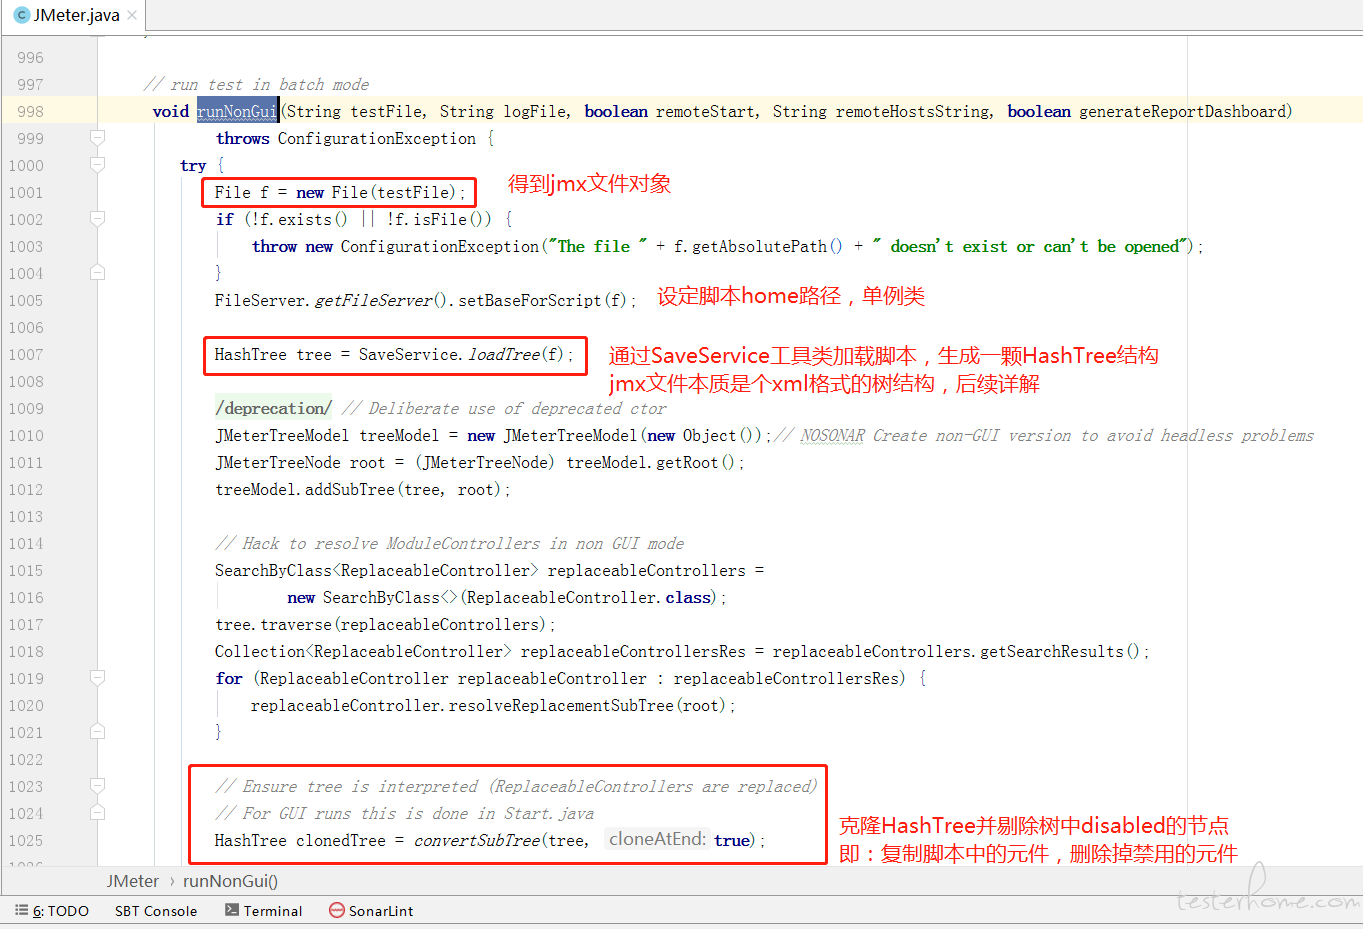This screenshot has width=1363, height=929.
Task: Click the SonarLint label in bottom bar
Action: tap(381, 911)
